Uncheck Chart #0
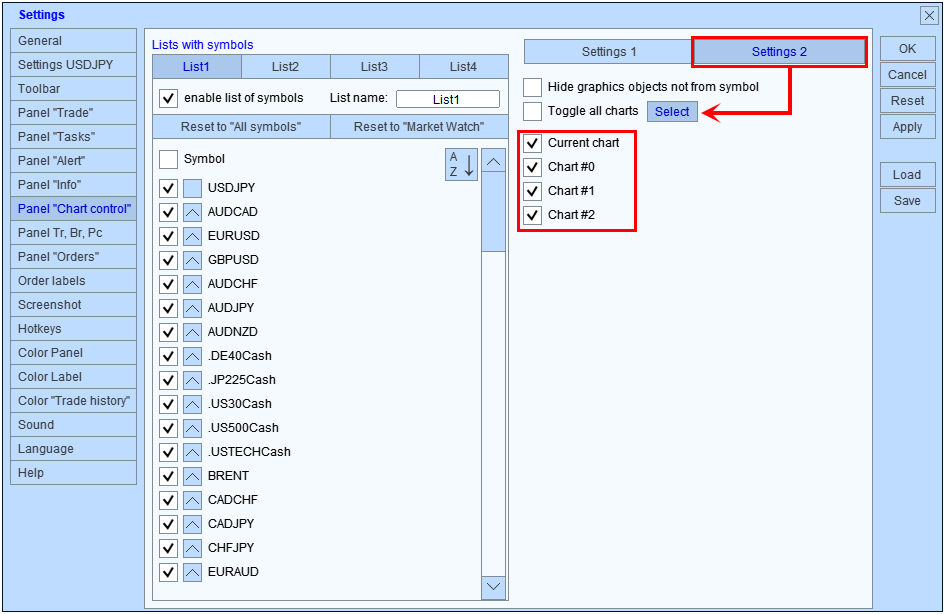Image resolution: width=947 pixels, height=614 pixels. tap(532, 167)
